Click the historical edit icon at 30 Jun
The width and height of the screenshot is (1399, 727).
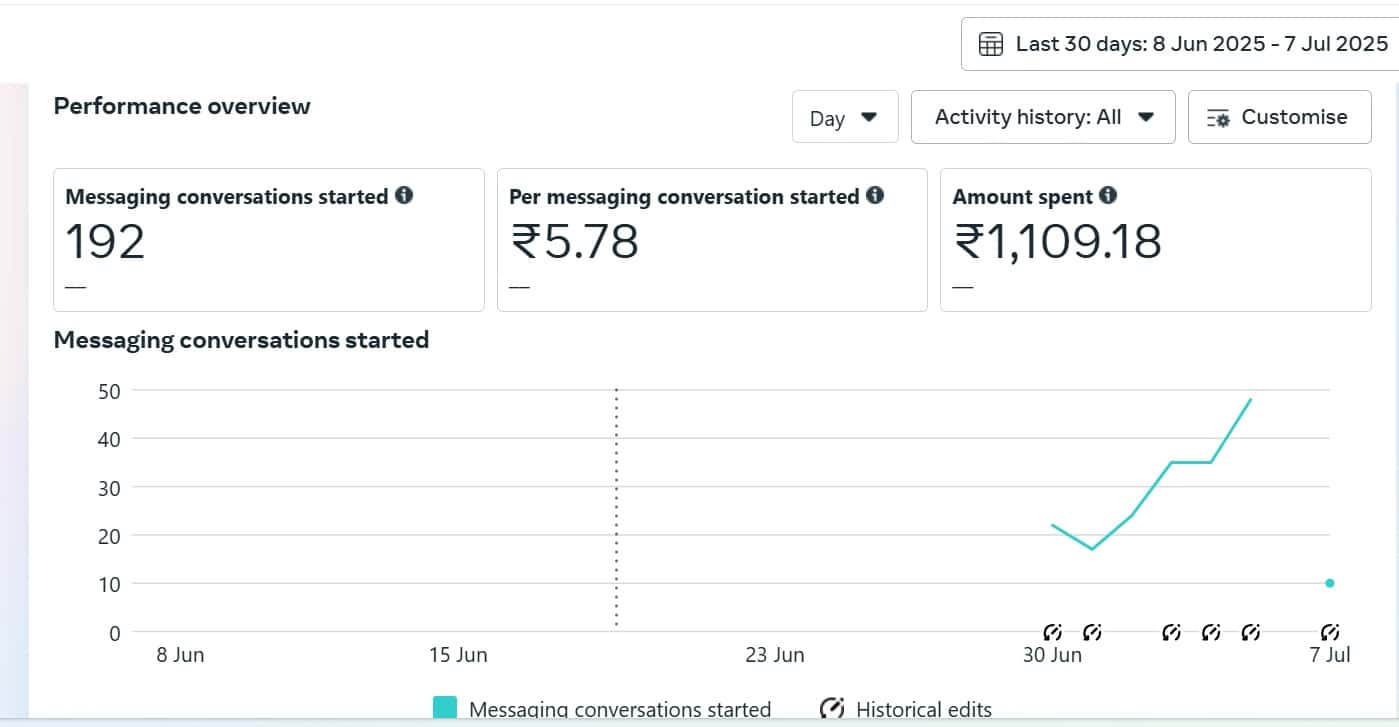click(1052, 632)
